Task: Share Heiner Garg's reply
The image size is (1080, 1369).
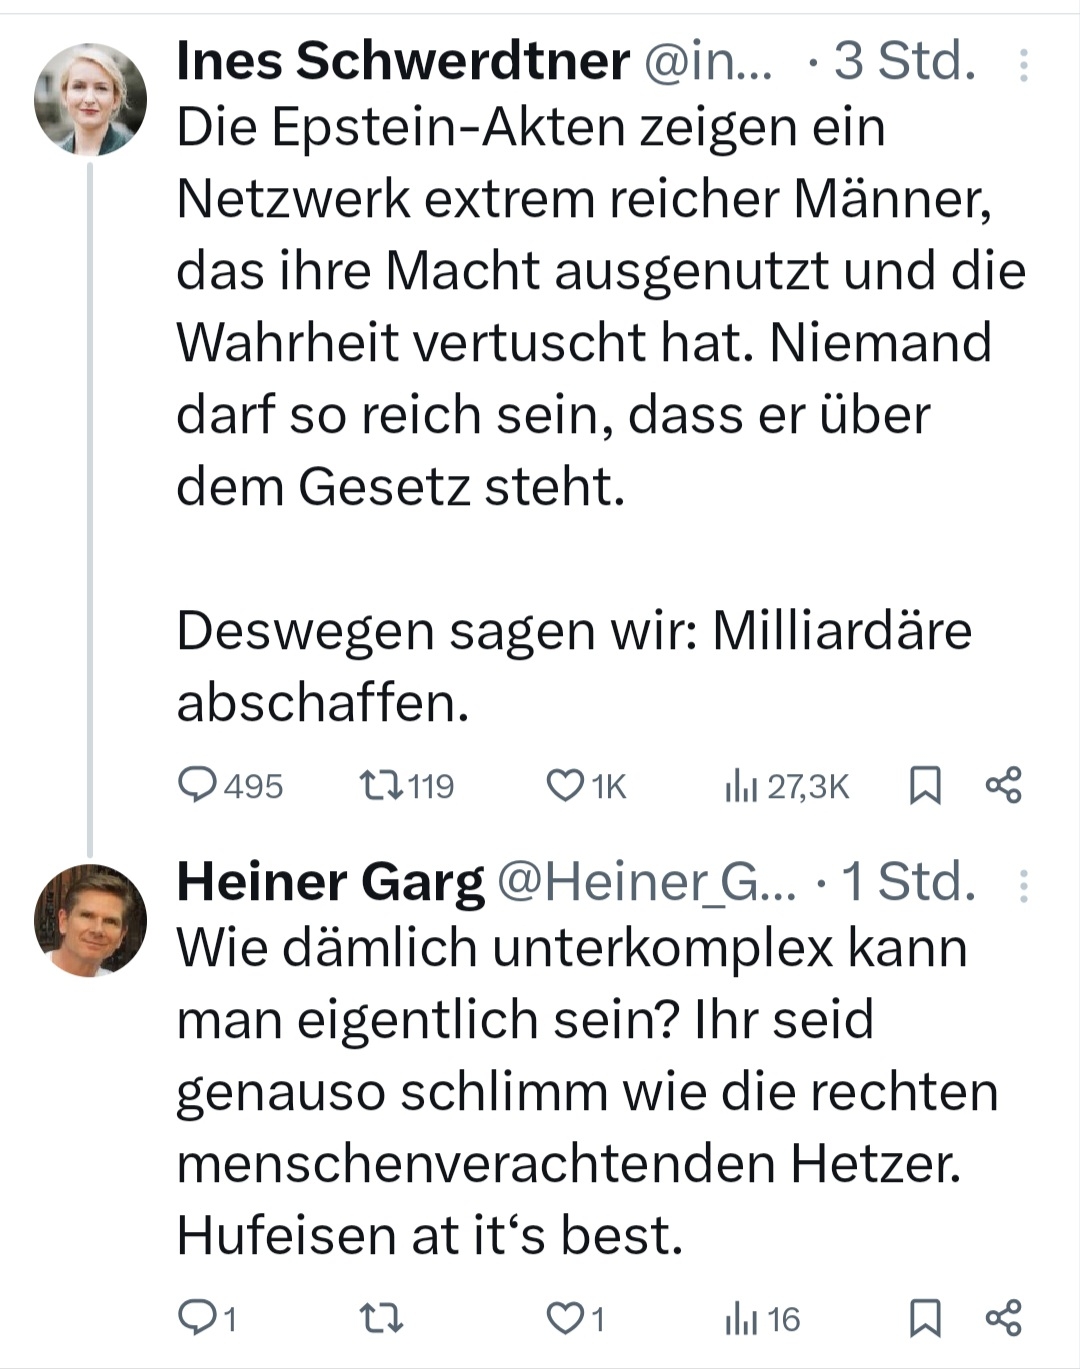Action: tap(1004, 1319)
